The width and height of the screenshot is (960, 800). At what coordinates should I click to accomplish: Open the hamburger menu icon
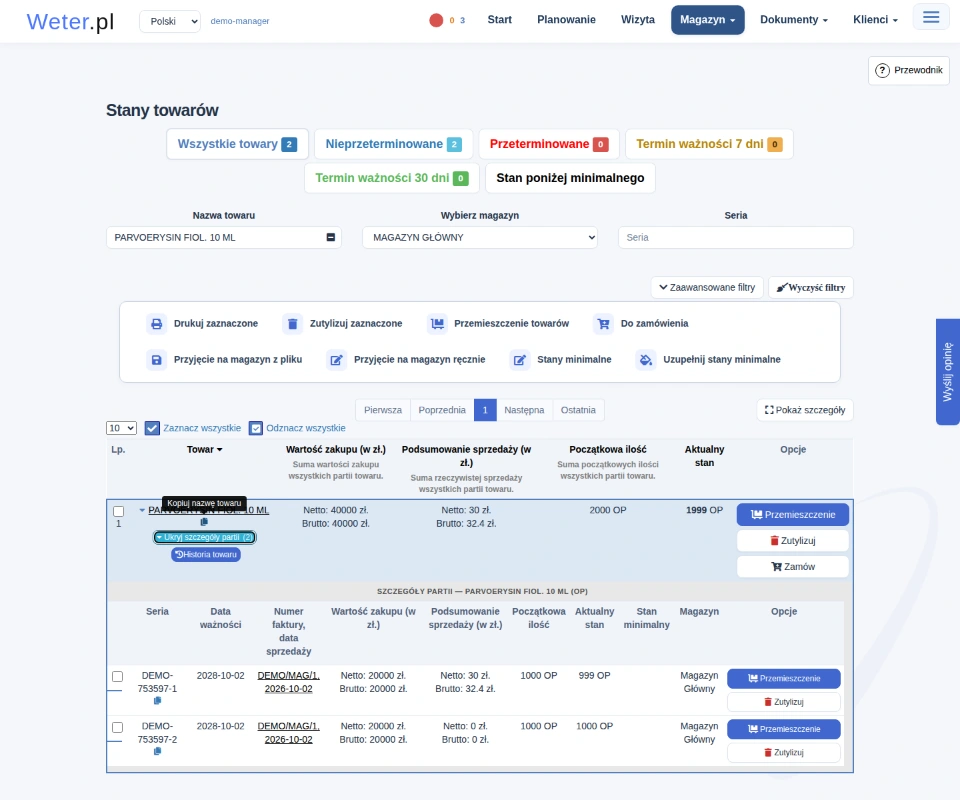pyautogui.click(x=931, y=17)
